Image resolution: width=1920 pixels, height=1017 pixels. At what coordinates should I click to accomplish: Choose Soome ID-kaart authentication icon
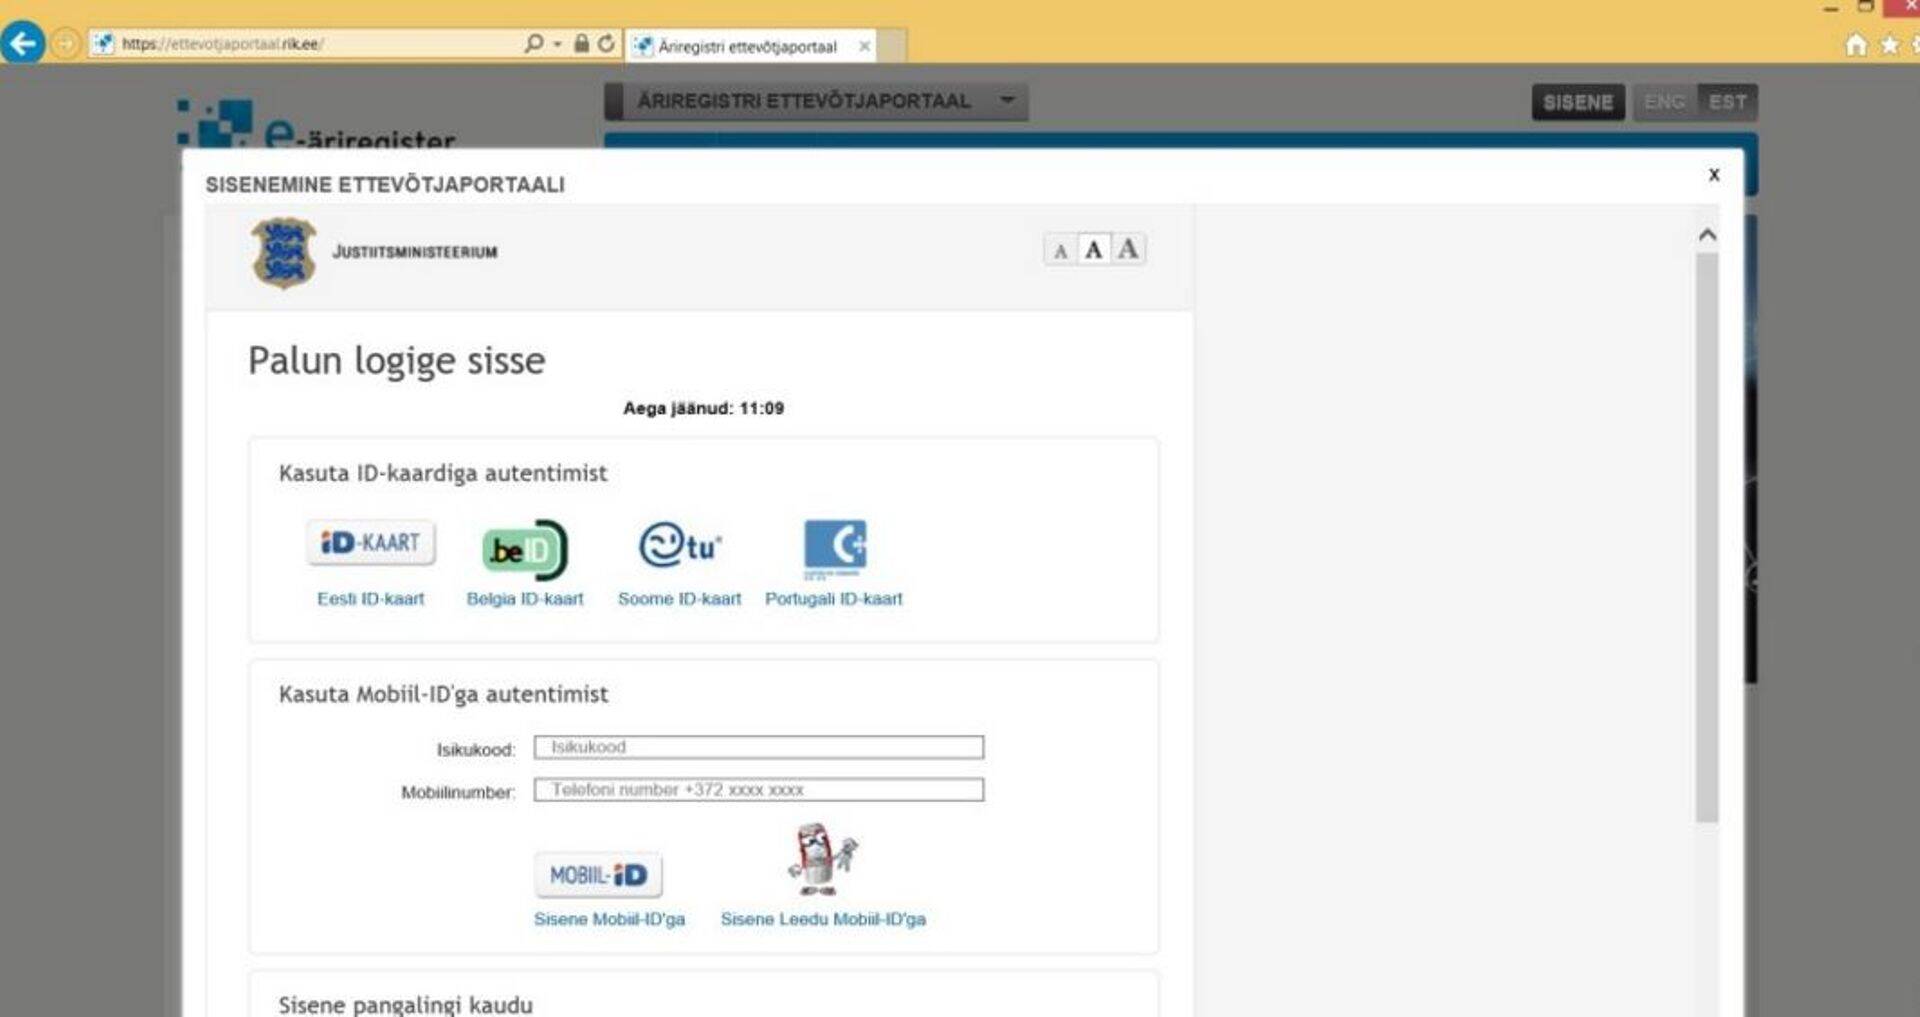click(x=679, y=546)
